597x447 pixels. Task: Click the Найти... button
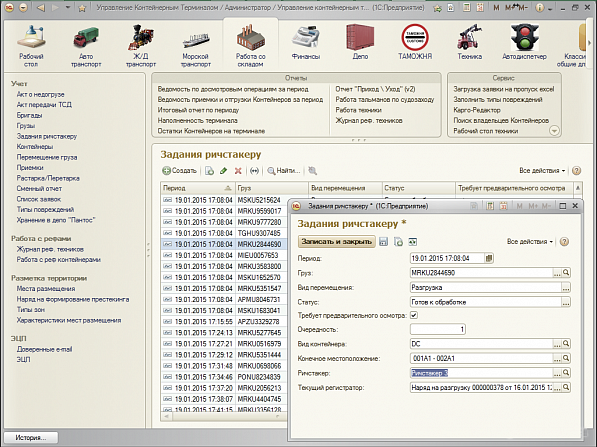click(x=284, y=171)
